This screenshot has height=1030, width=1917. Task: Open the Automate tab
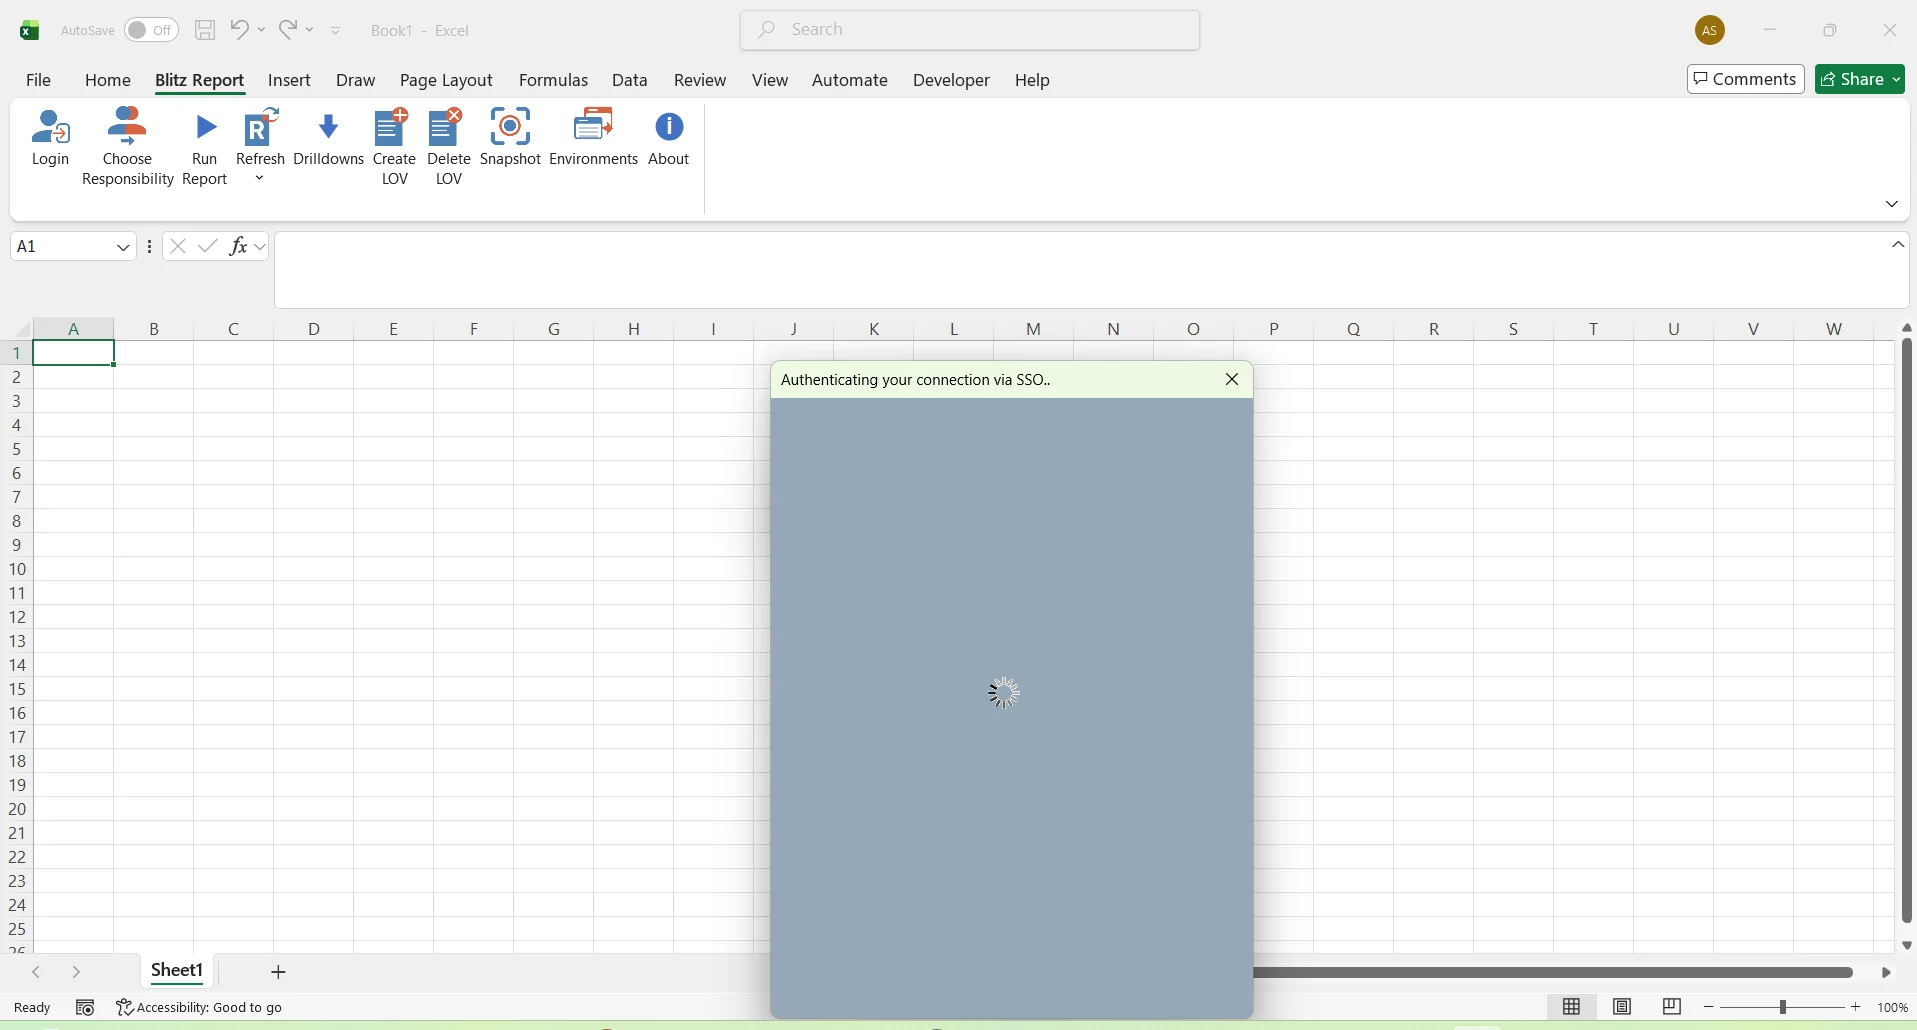(x=850, y=80)
